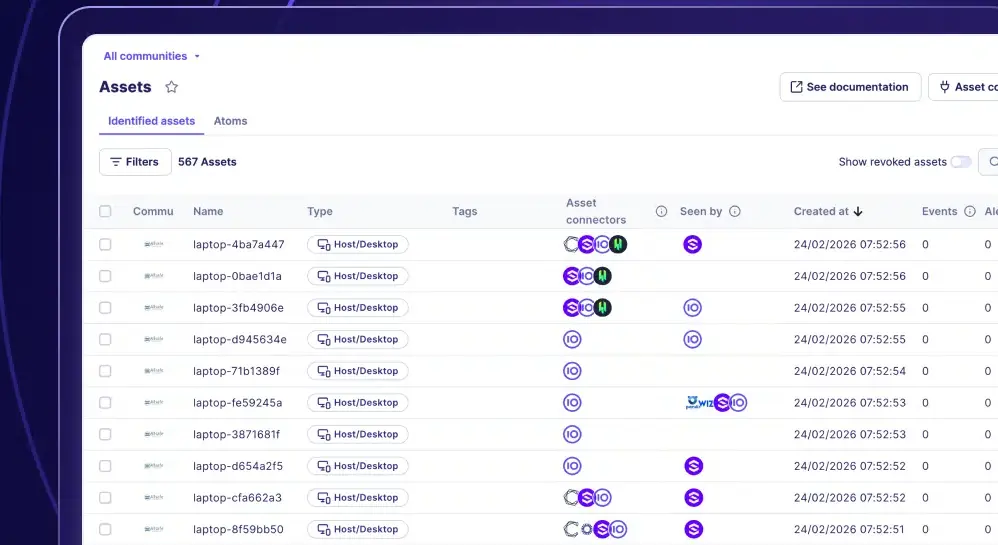
Task: Sort by Created at arrow
Action: point(858,211)
